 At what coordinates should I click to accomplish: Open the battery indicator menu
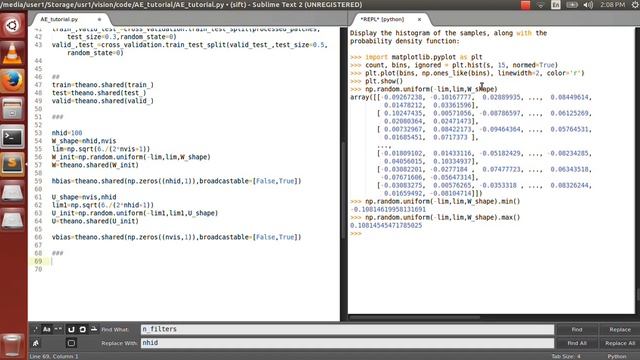[572, 5]
